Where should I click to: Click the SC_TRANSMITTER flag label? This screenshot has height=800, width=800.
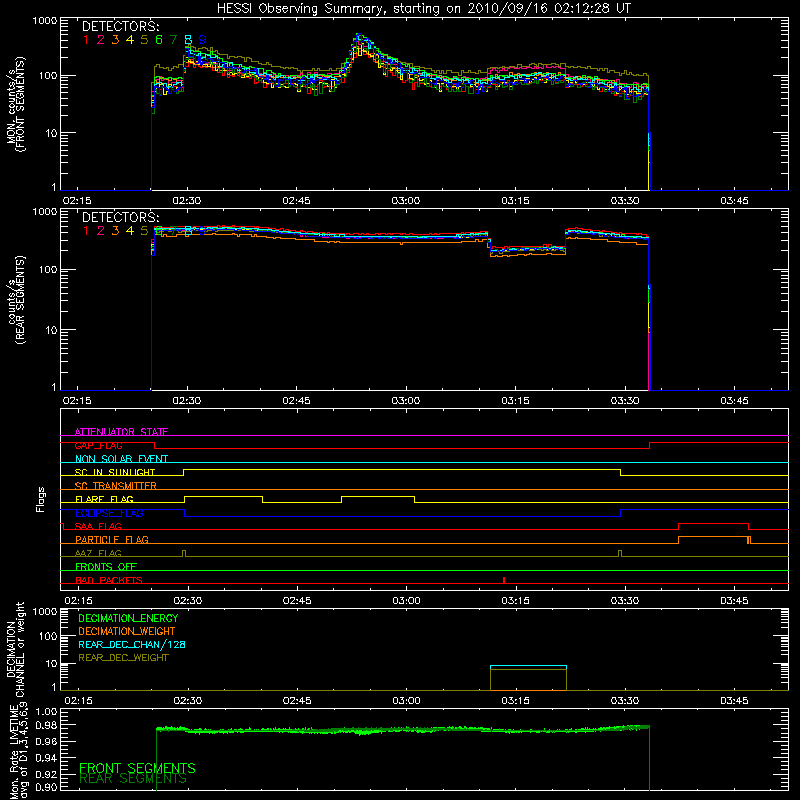(116, 485)
